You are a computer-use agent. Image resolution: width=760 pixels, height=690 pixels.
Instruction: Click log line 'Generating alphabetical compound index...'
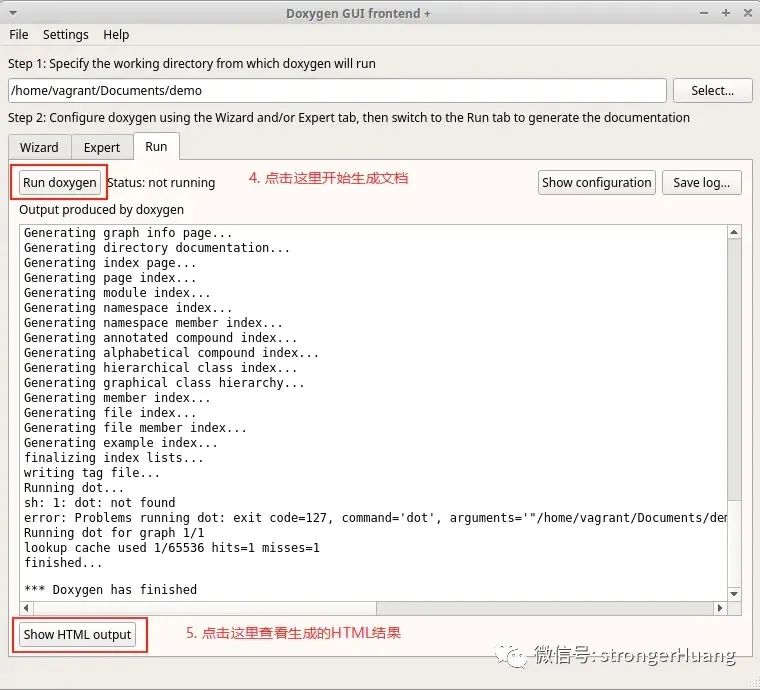tap(171, 353)
